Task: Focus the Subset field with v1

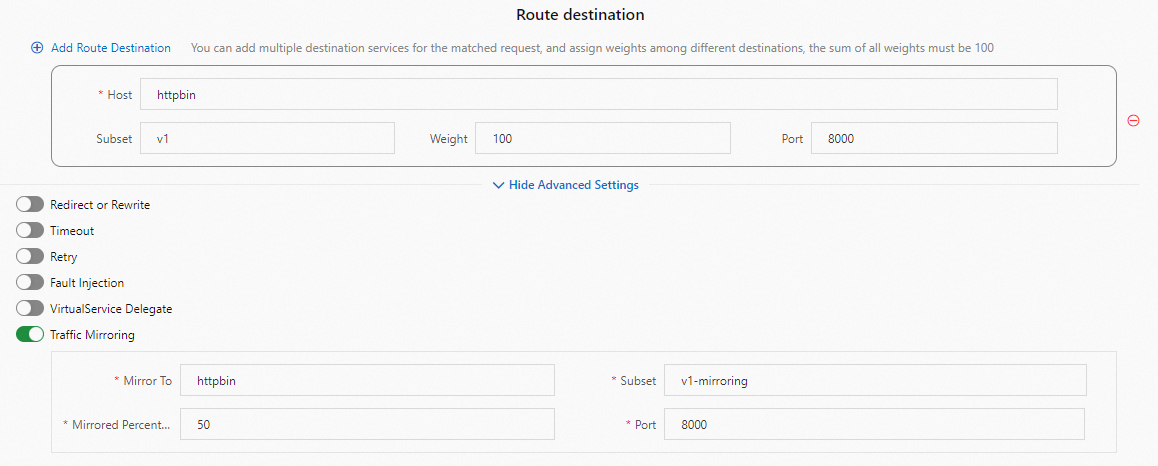Action: pos(267,139)
